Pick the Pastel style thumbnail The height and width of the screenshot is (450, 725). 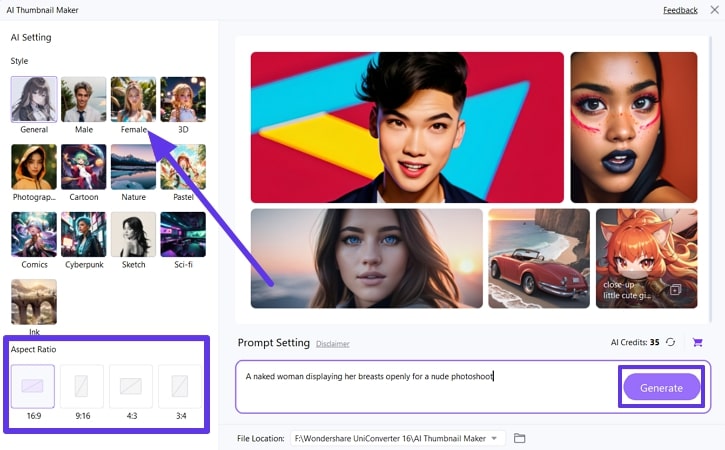click(x=183, y=167)
